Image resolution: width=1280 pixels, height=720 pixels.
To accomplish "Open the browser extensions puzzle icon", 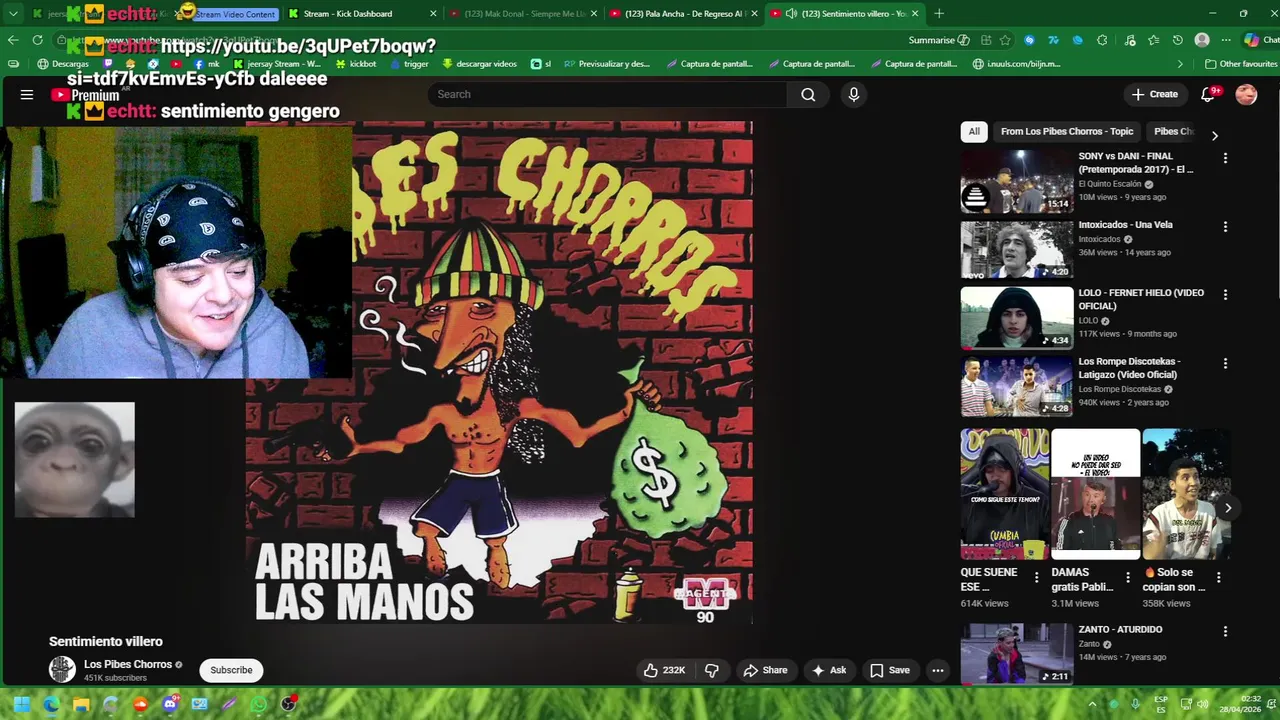I will click(x=1102, y=40).
